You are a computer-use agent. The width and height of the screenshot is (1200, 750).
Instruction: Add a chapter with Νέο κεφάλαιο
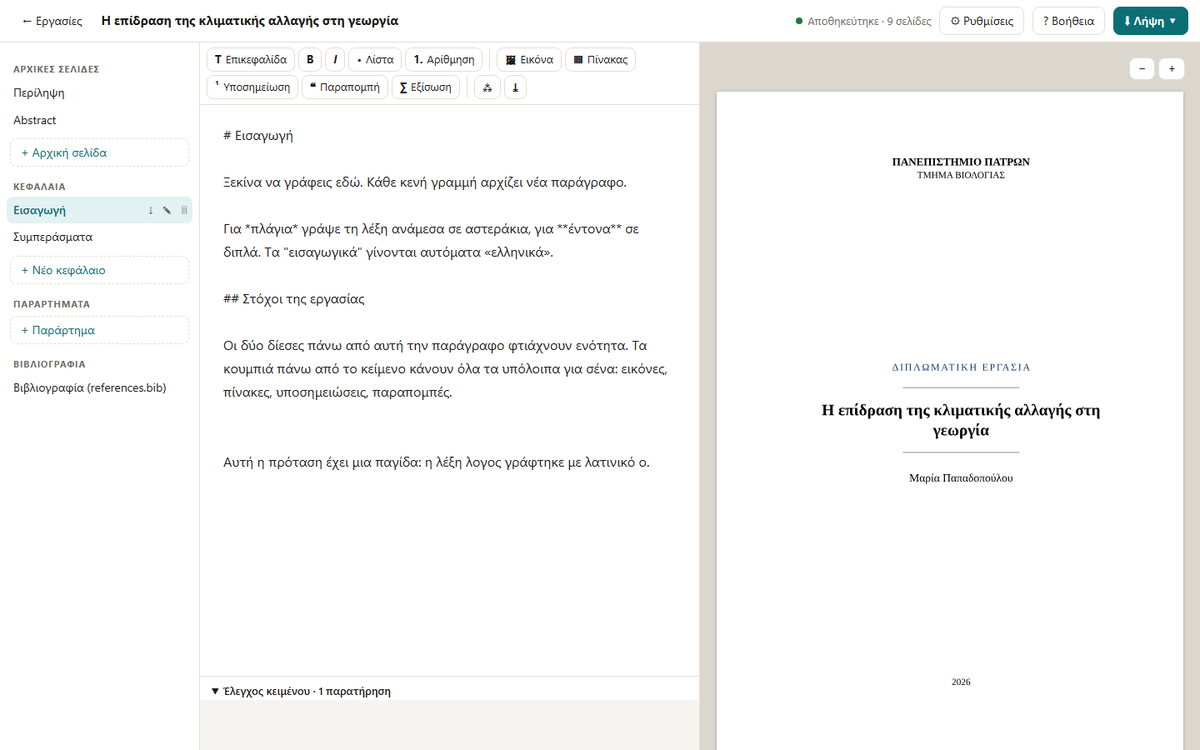tap(99, 270)
